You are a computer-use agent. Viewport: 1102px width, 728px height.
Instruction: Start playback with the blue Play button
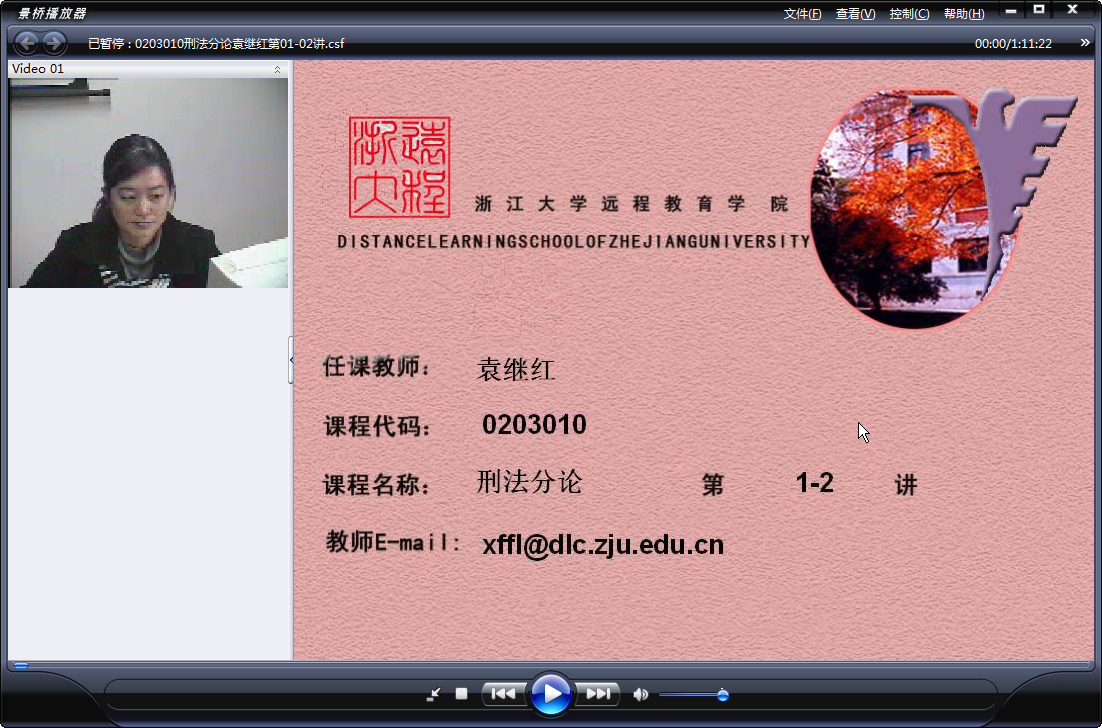[x=550, y=694]
